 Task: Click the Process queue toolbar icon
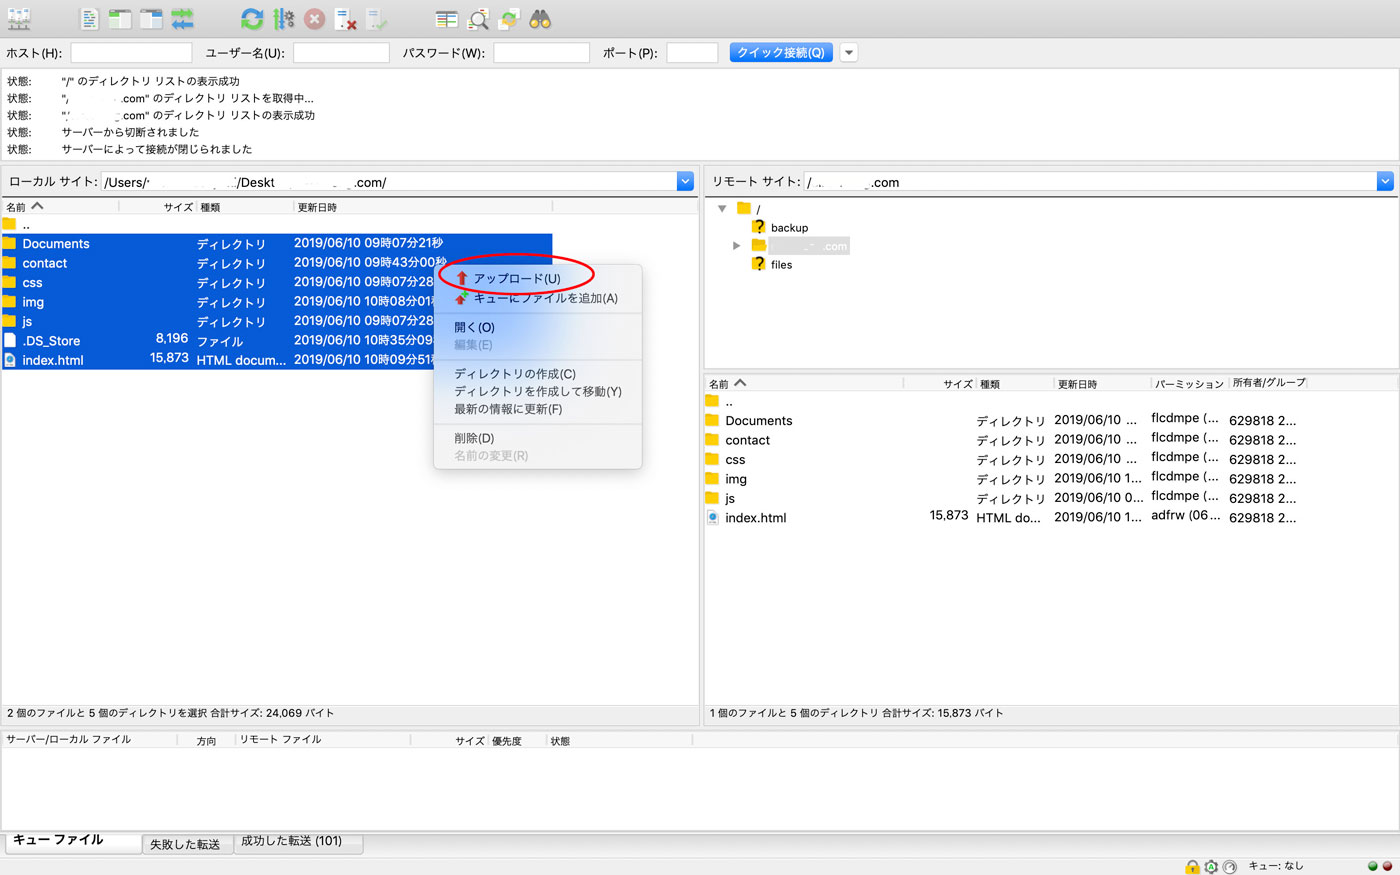(284, 19)
